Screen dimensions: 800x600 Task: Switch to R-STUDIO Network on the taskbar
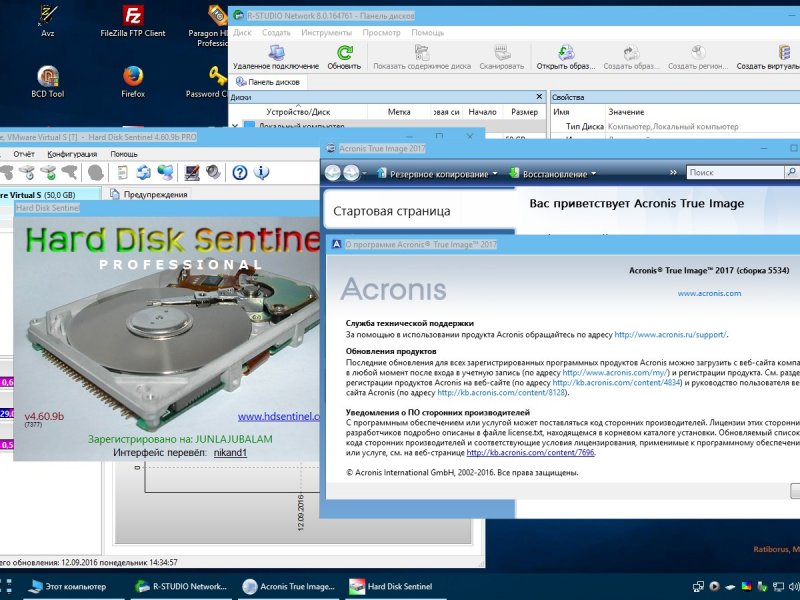tap(182, 587)
